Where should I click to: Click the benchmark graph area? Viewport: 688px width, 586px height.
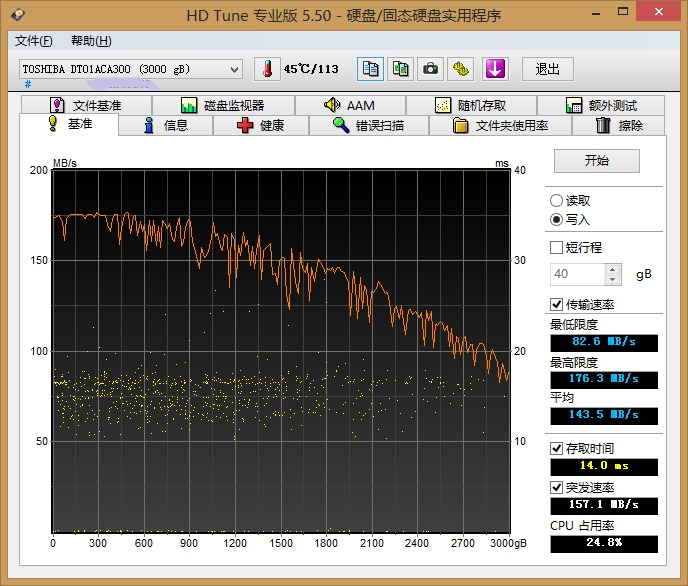pyautogui.click(x=281, y=352)
